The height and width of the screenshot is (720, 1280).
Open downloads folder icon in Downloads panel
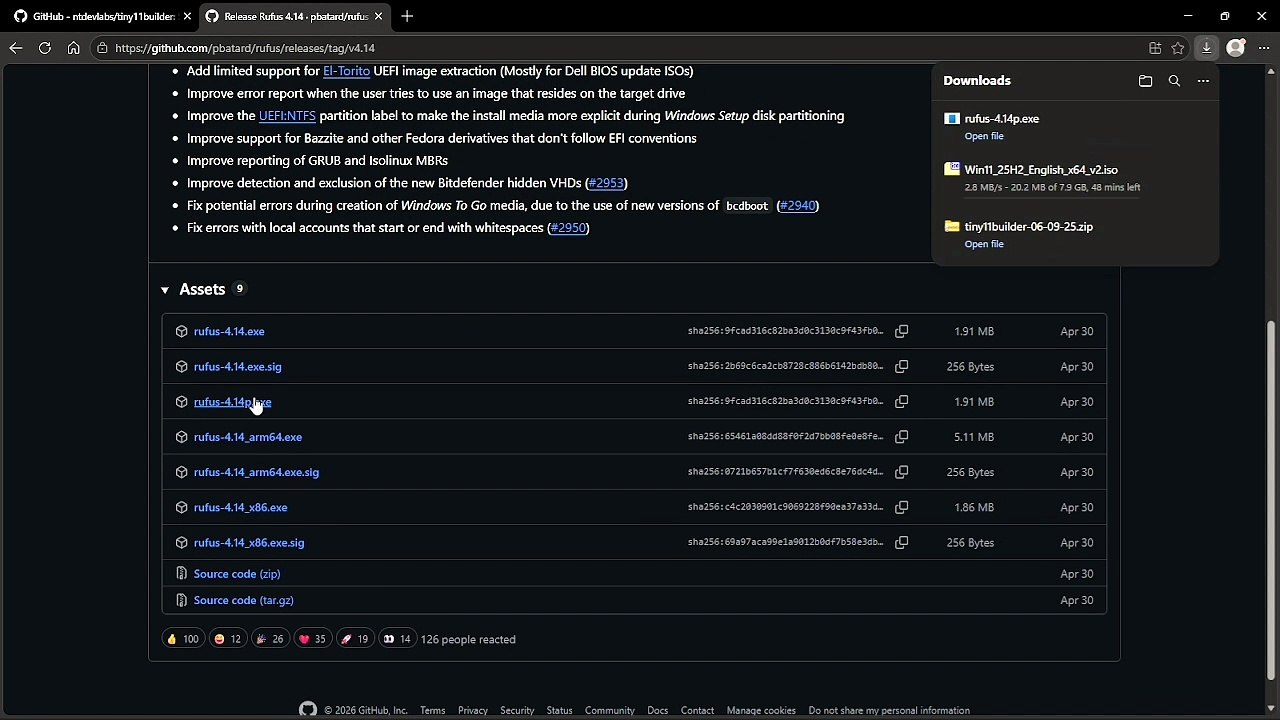tap(1145, 81)
